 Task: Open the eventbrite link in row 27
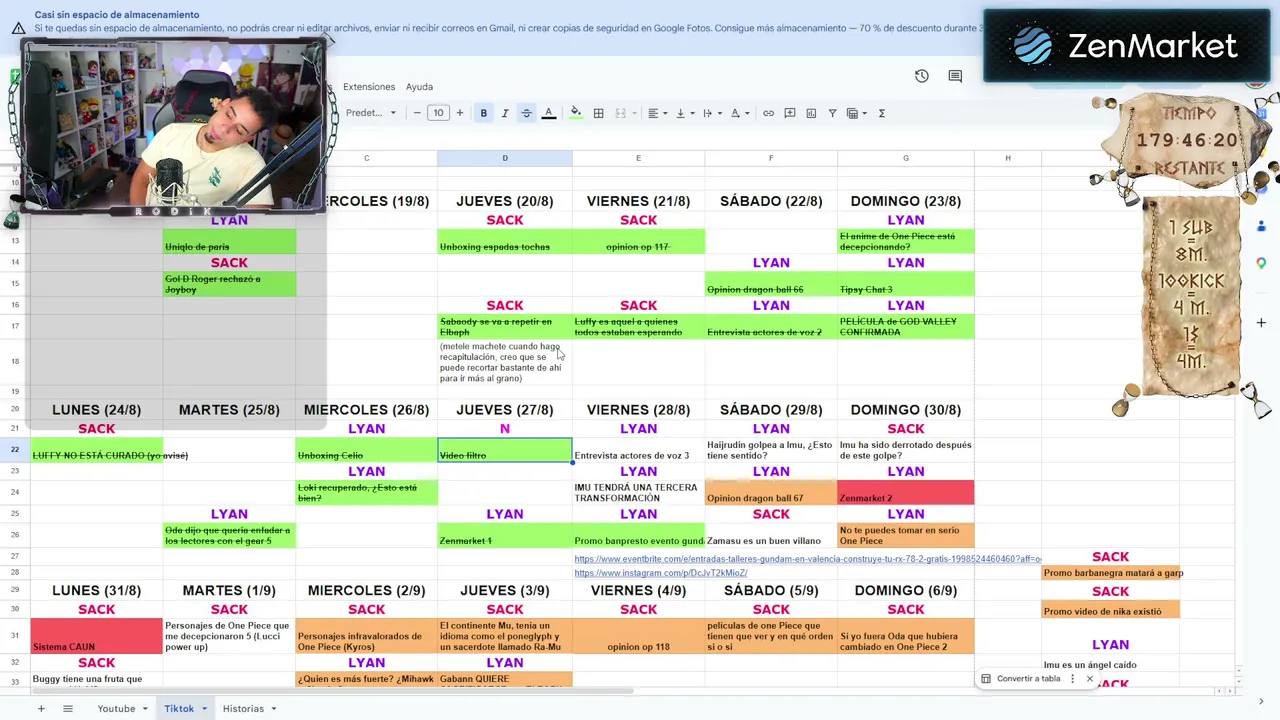click(x=808, y=559)
